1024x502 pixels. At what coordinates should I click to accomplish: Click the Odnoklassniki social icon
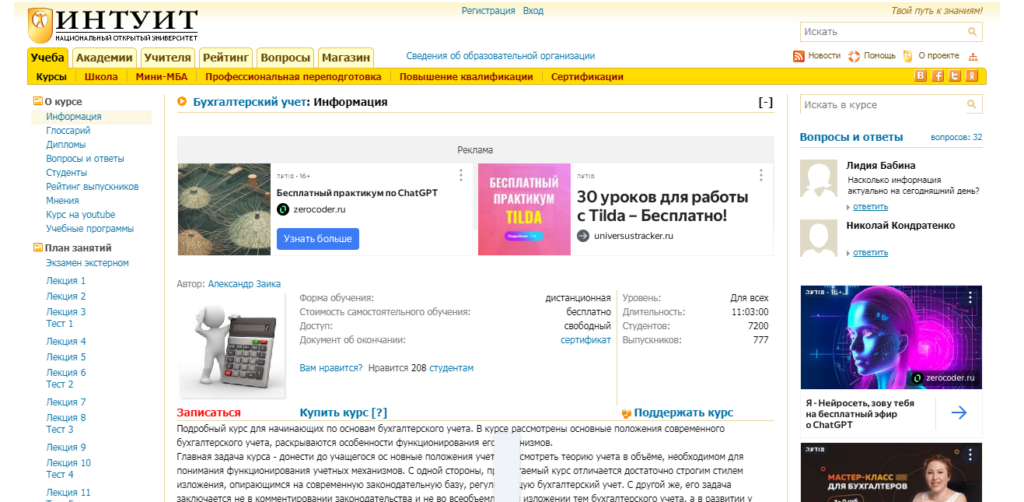(x=971, y=76)
